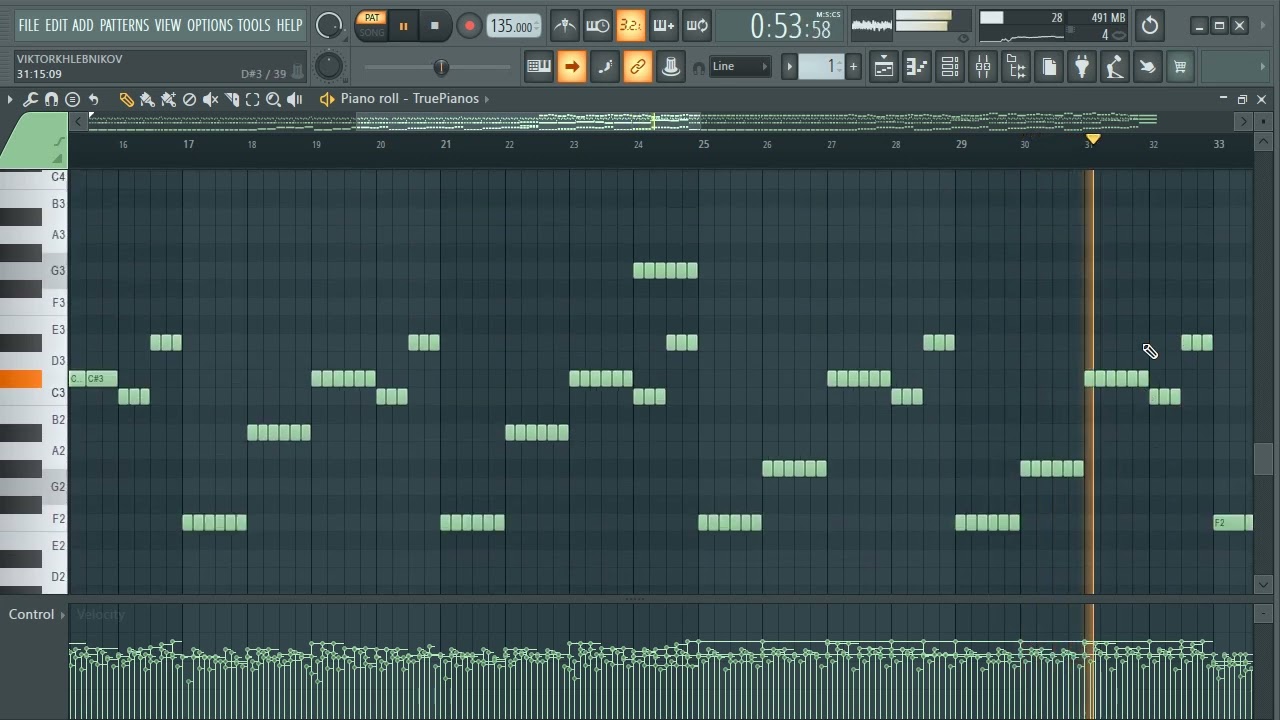Click the master volume knob

(x=328, y=26)
